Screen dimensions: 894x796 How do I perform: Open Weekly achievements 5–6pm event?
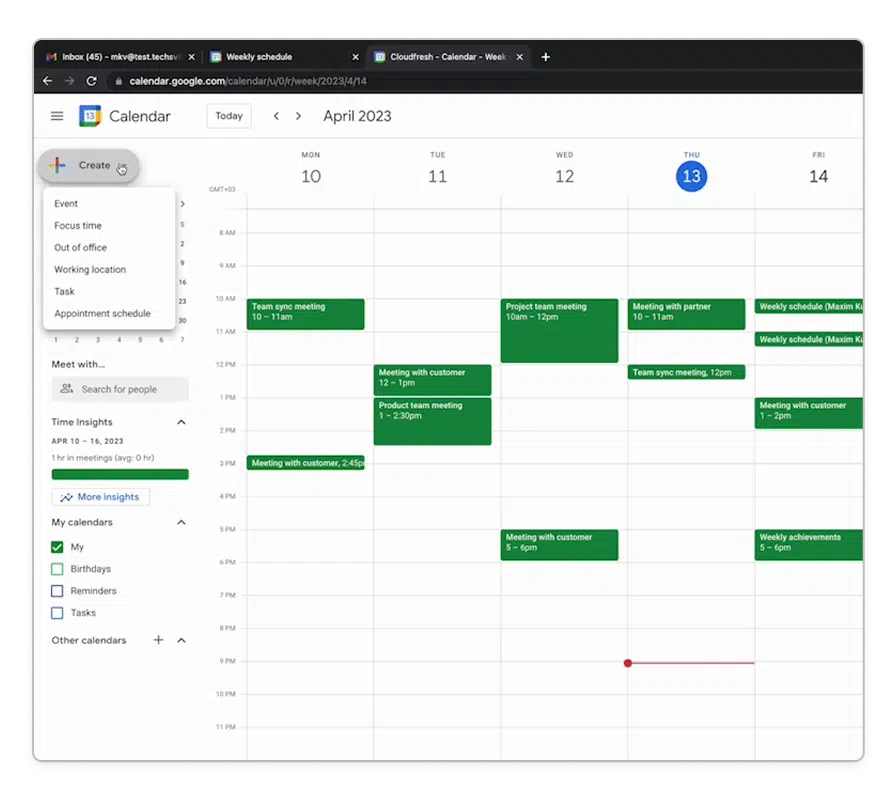(x=808, y=545)
